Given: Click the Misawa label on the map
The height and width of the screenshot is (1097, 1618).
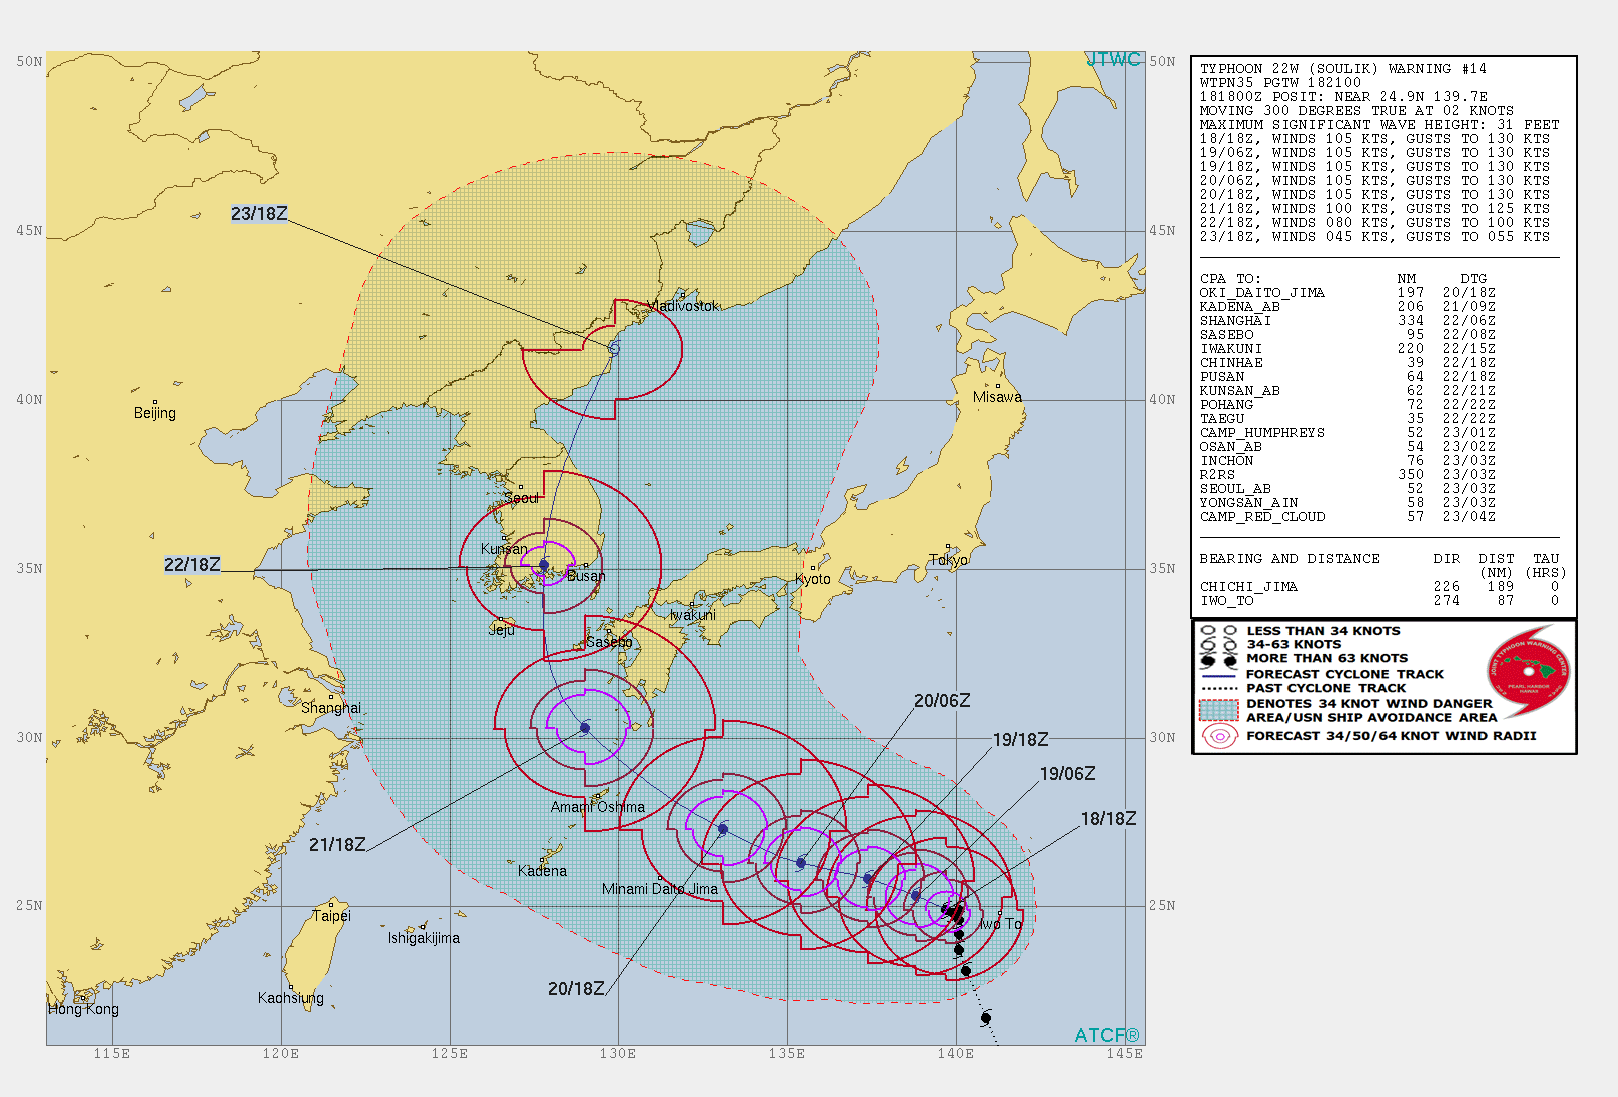Looking at the screenshot, I should click(997, 397).
